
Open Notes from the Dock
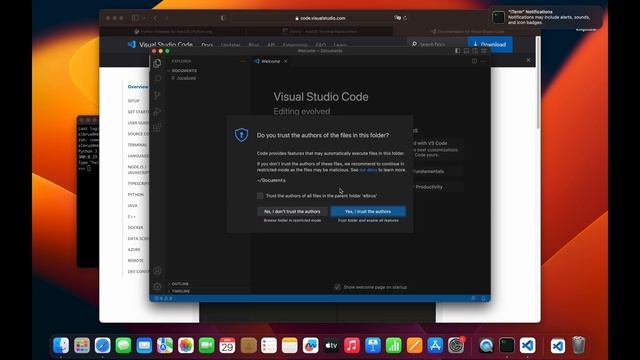[x=290, y=345]
